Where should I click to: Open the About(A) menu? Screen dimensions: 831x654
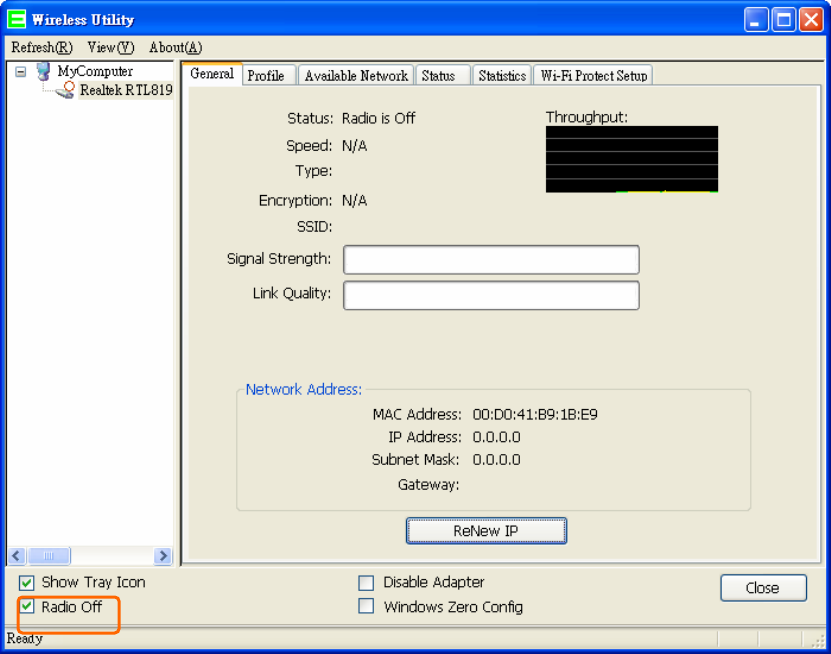(x=175, y=48)
